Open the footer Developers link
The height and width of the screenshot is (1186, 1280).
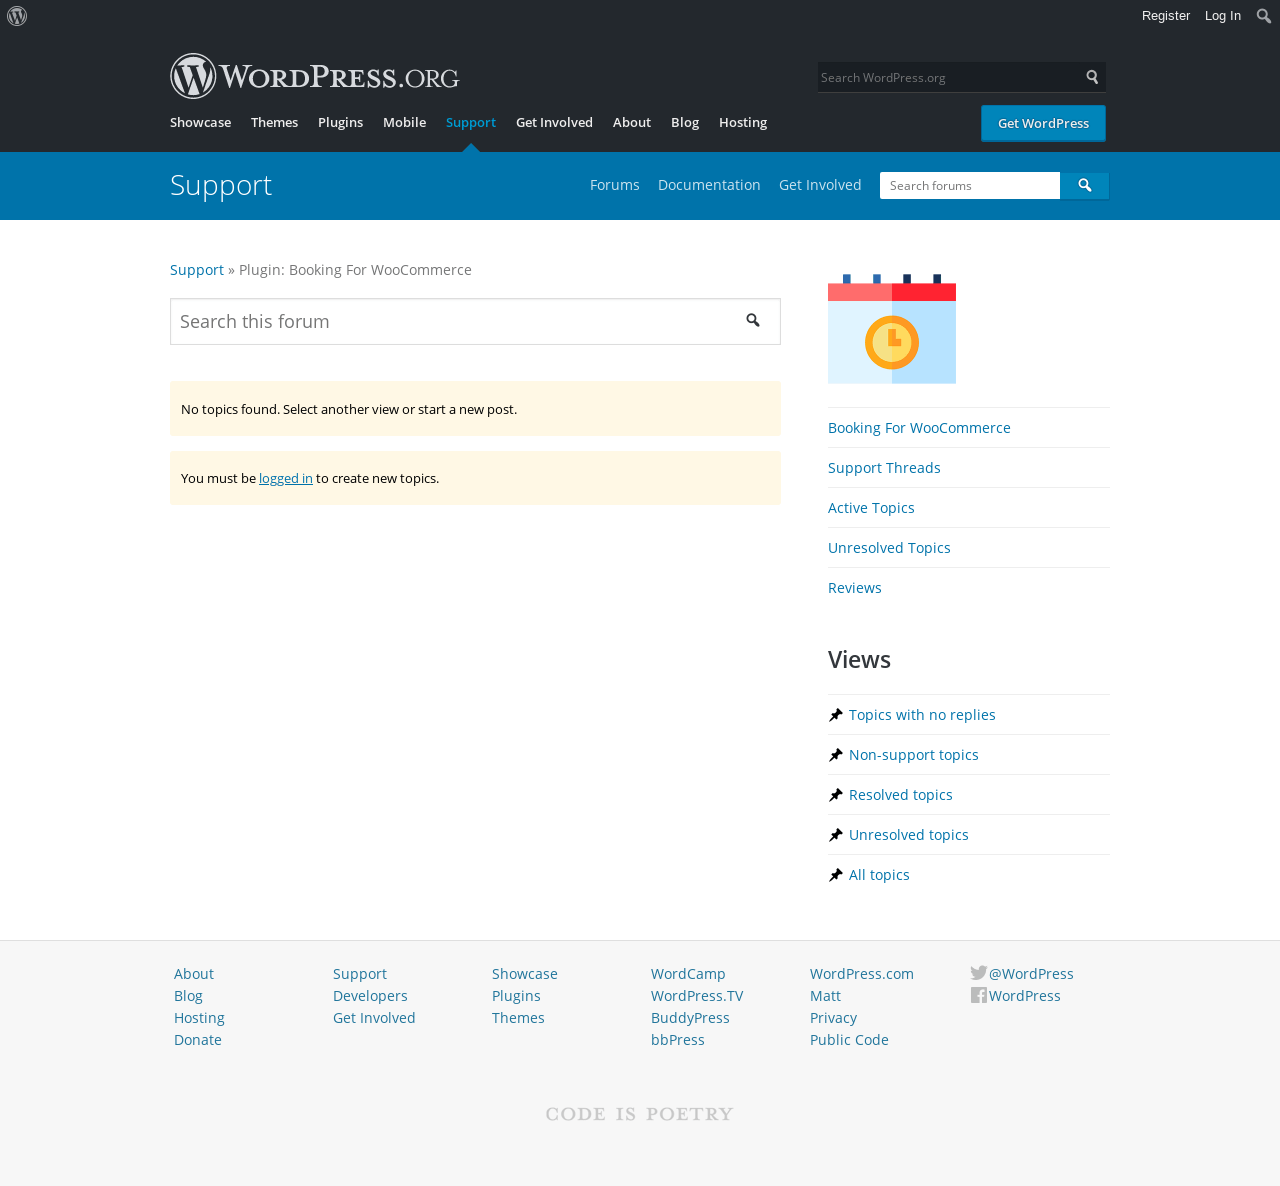tap(370, 996)
